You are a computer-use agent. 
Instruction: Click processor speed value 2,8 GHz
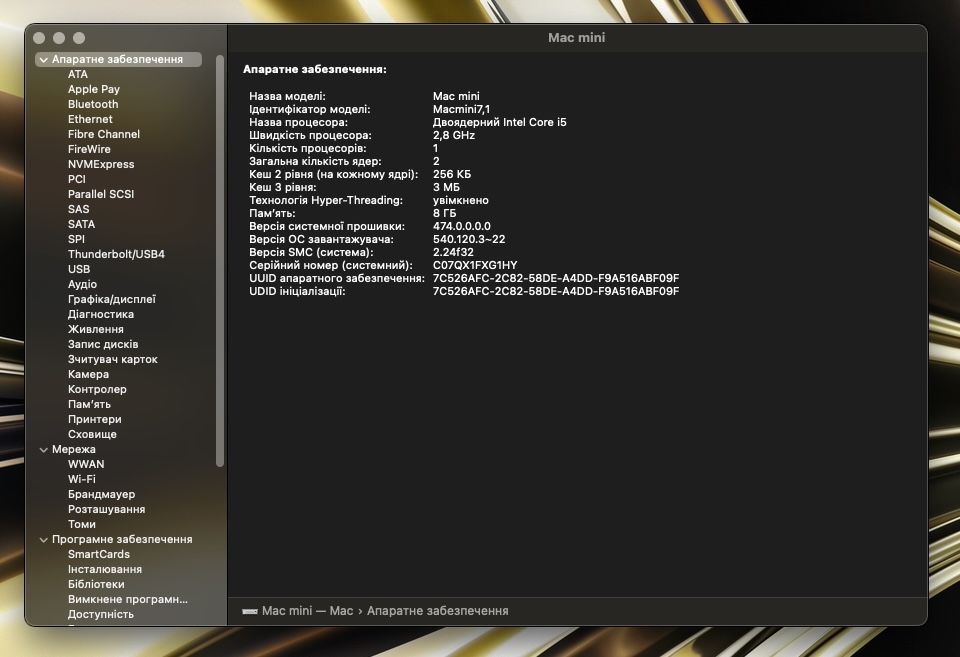click(454, 135)
